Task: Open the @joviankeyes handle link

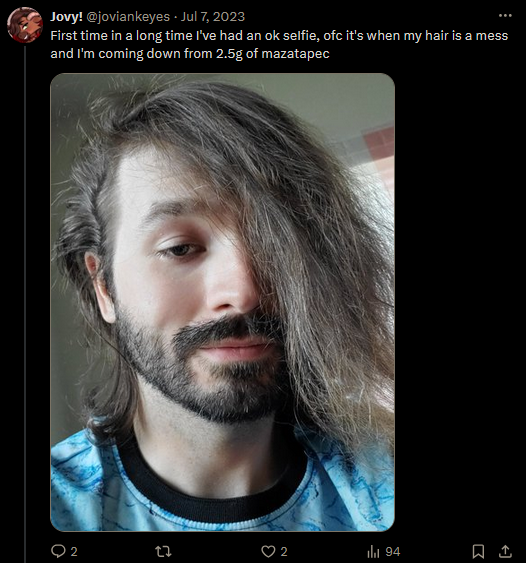Action: [129, 17]
